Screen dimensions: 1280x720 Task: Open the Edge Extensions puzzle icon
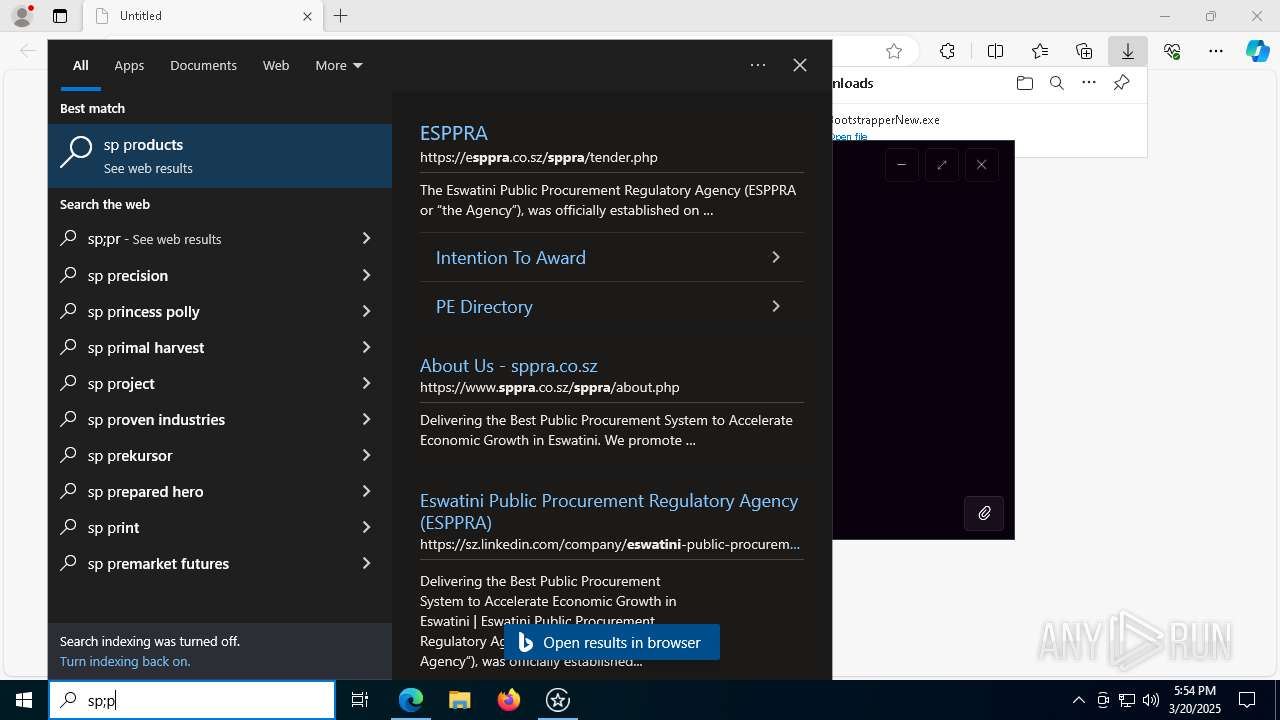coord(947,51)
